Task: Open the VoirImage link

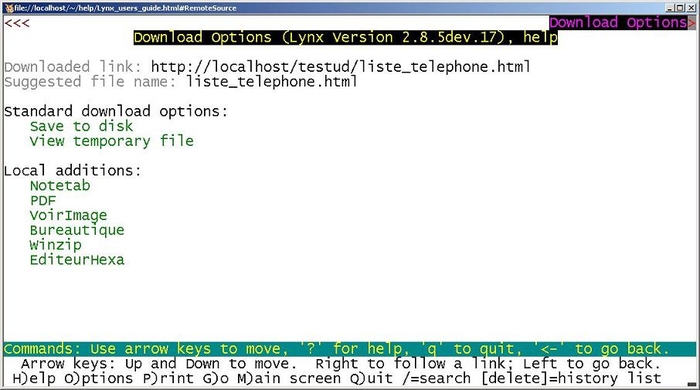Action: click(68, 216)
